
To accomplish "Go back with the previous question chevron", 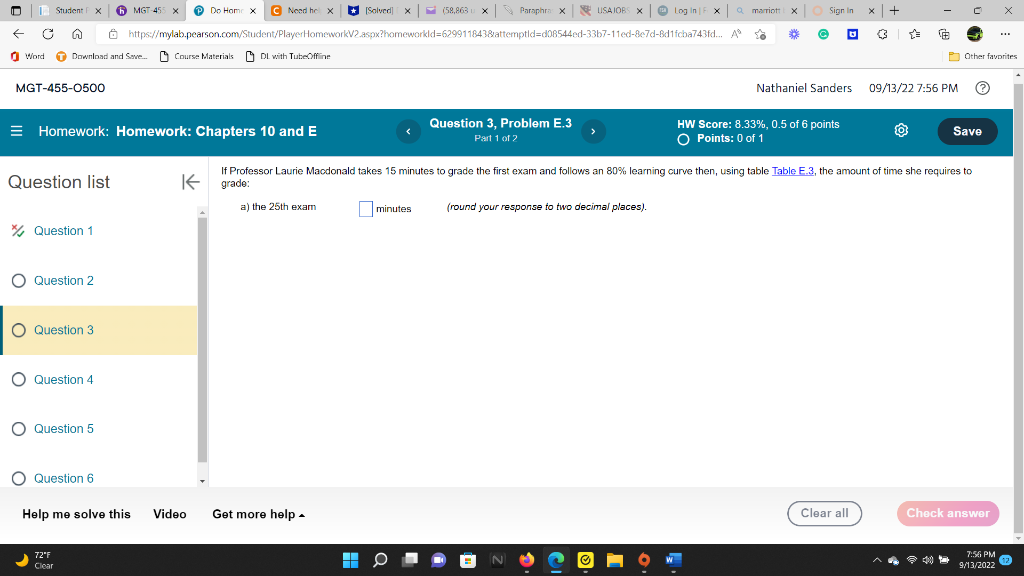I will [408, 131].
